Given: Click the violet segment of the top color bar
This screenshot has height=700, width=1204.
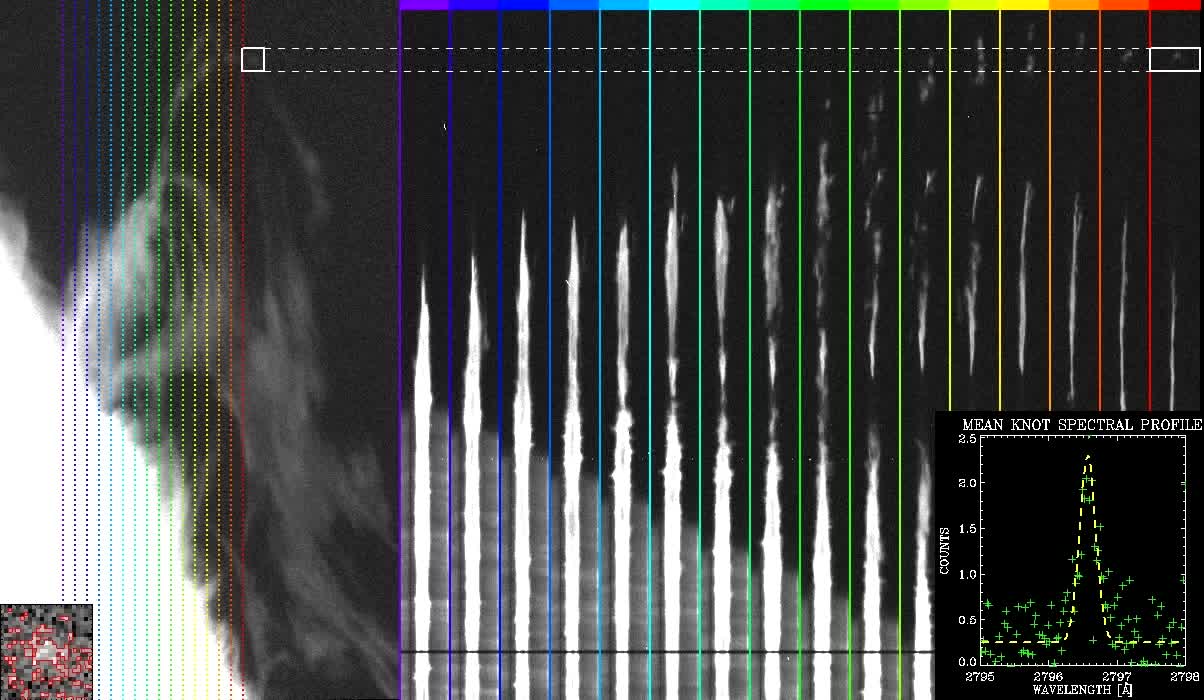Looking at the screenshot, I should point(424,5).
